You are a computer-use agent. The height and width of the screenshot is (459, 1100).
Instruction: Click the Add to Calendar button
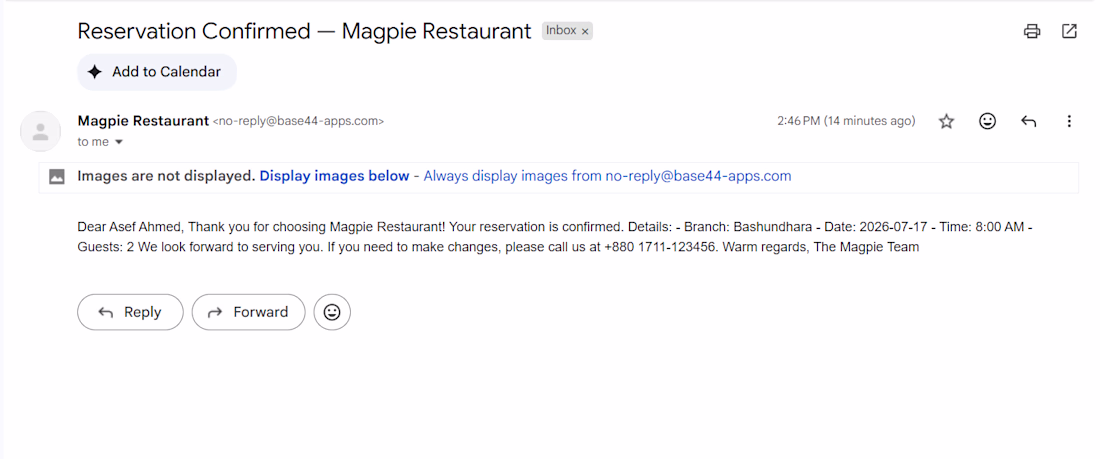click(156, 72)
